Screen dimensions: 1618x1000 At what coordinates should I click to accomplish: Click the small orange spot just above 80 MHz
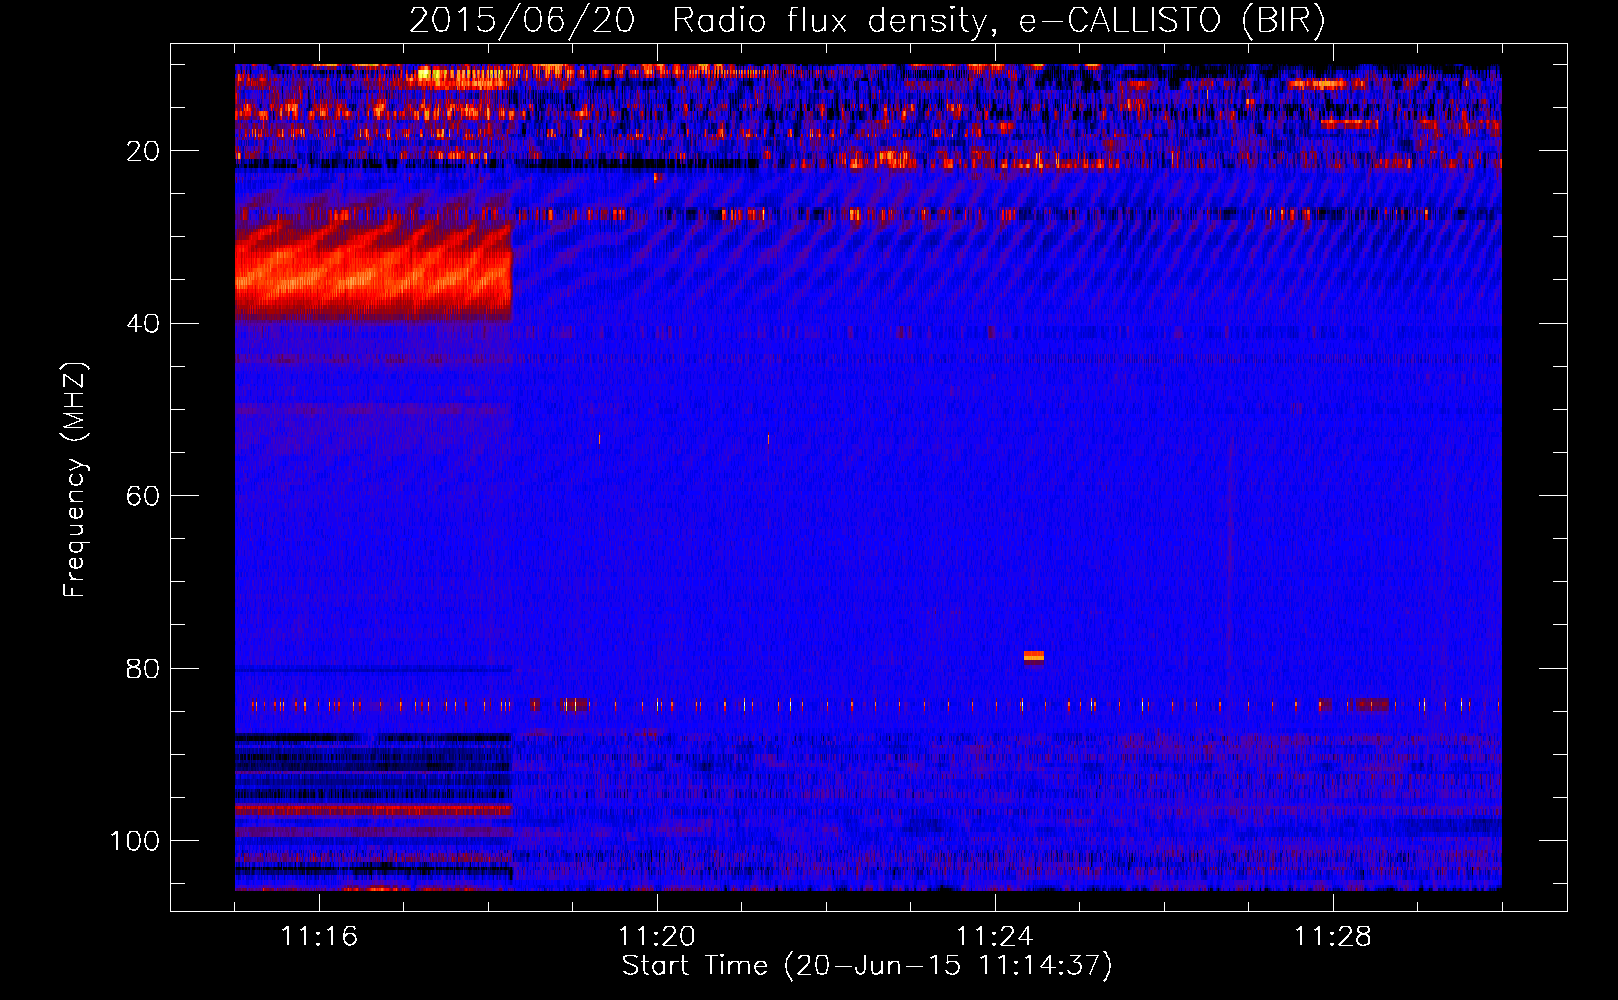[1034, 657]
